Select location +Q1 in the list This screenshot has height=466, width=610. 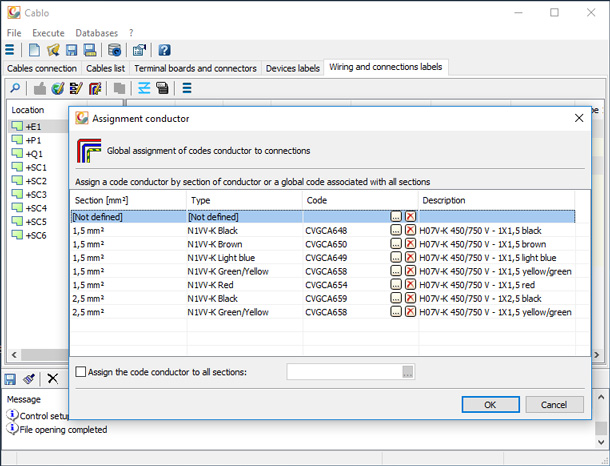click(34, 154)
